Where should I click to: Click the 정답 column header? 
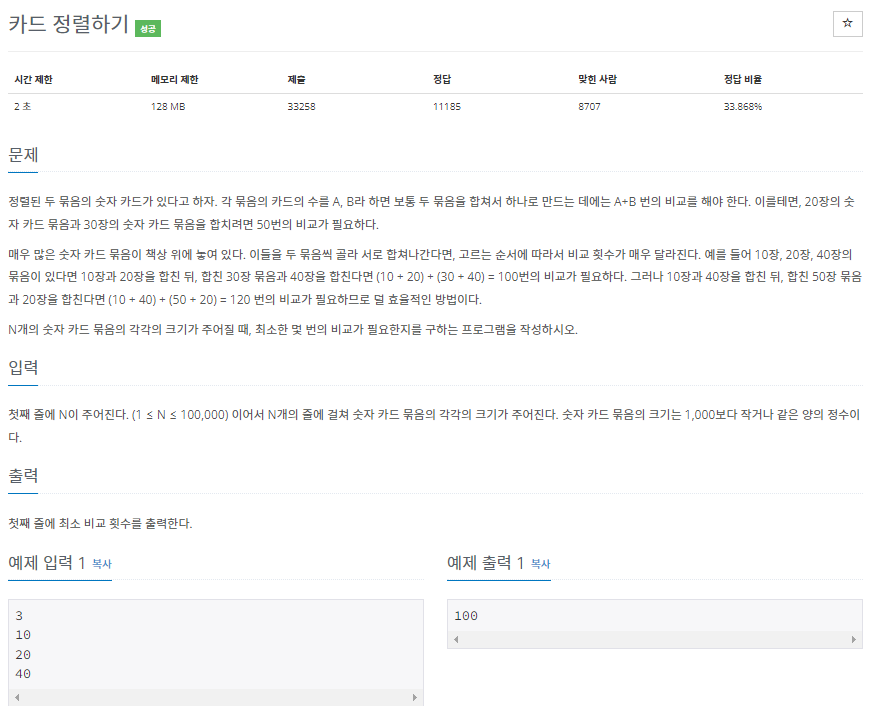click(442, 79)
